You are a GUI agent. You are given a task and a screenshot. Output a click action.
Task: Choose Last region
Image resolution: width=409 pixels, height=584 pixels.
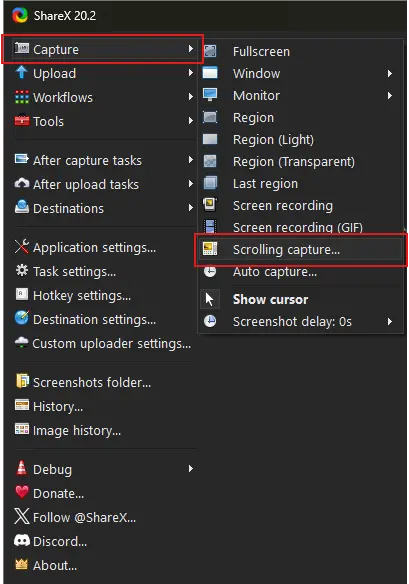point(301,183)
